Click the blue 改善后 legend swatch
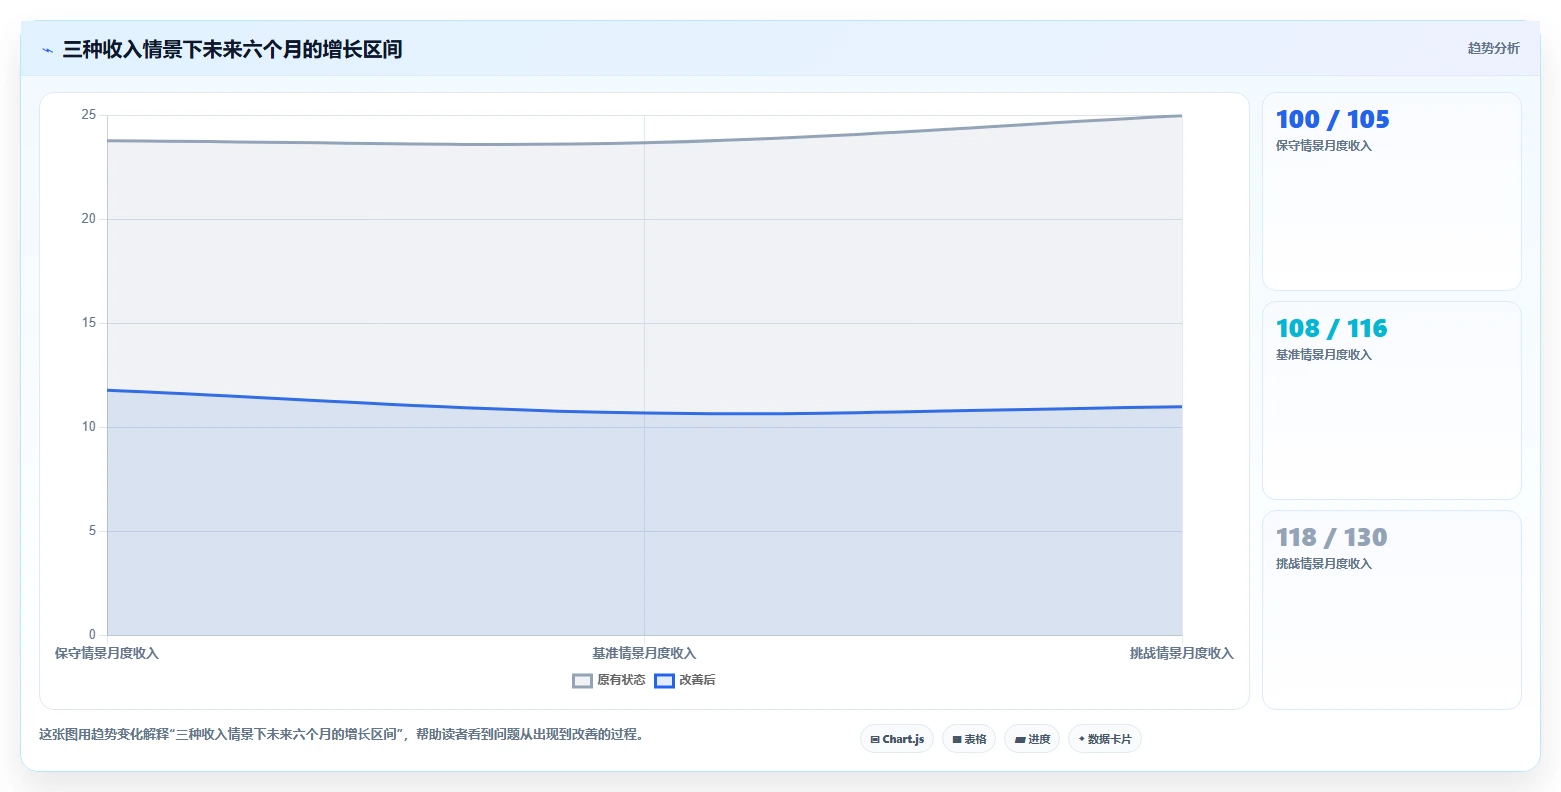 [664, 681]
